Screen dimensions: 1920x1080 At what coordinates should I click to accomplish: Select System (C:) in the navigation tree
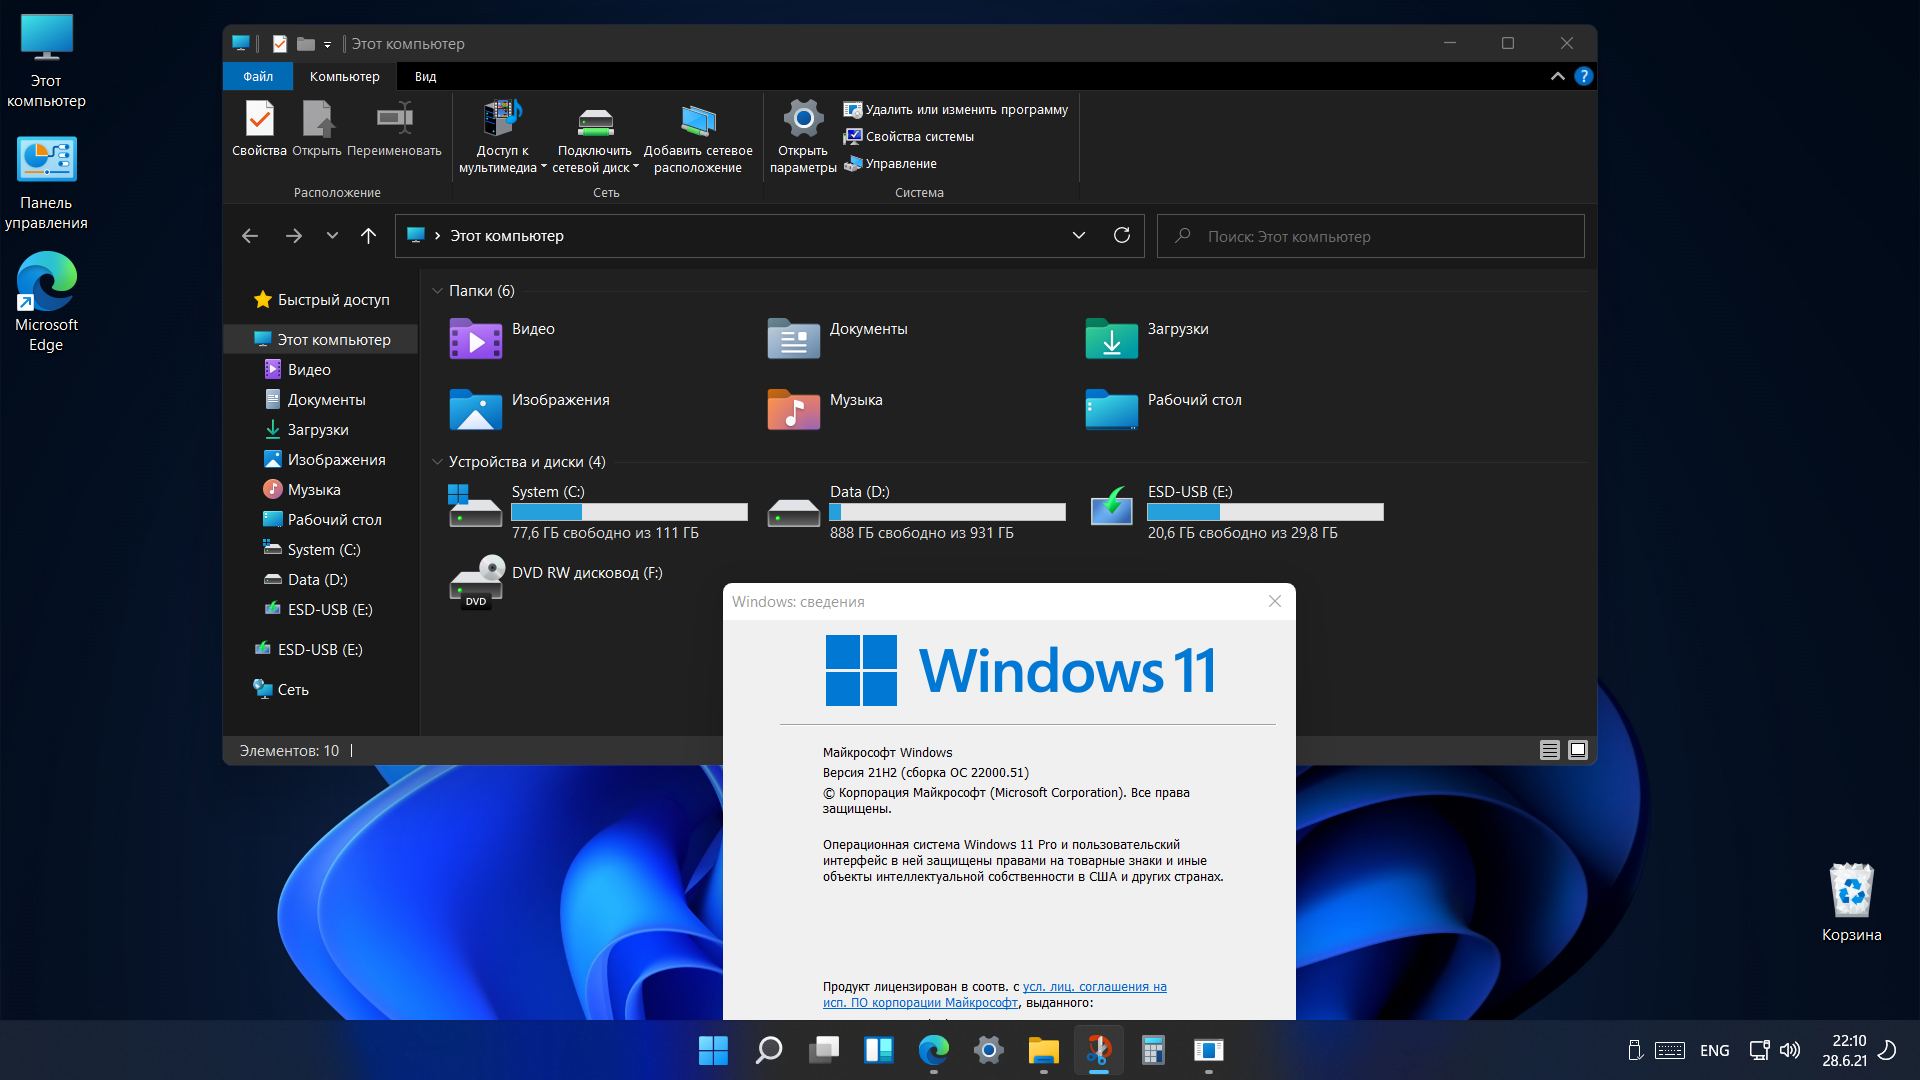click(312, 550)
